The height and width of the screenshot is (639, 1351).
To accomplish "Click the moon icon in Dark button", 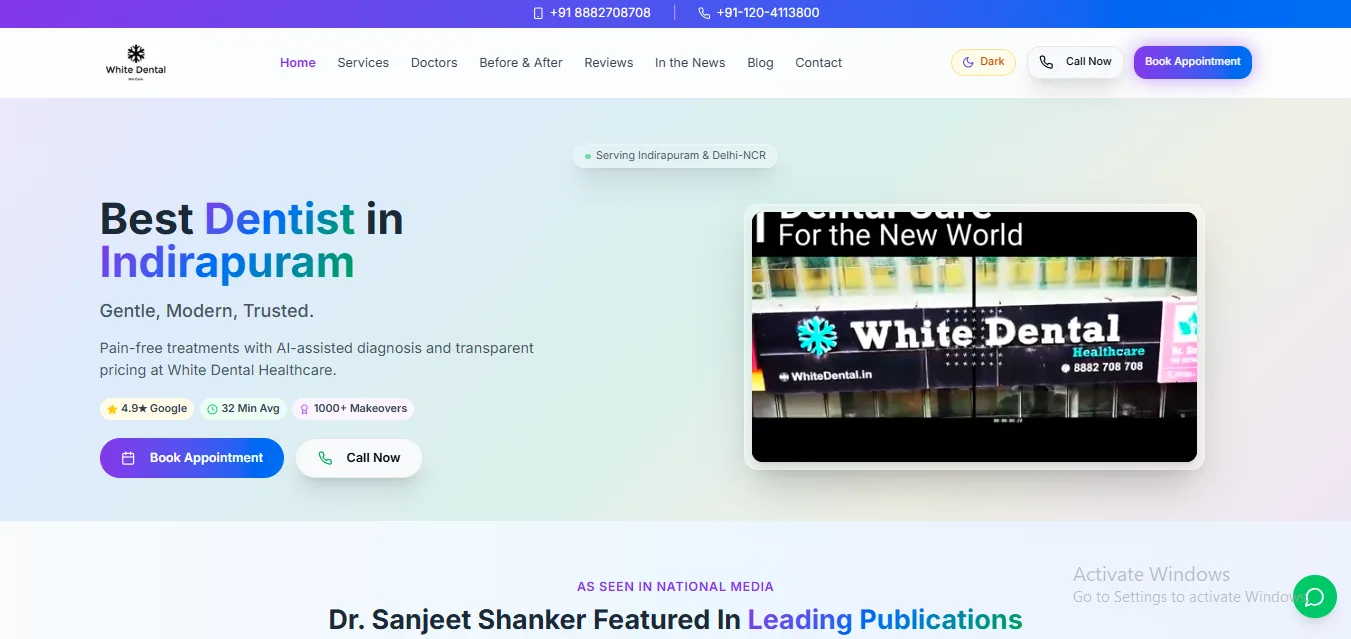I will [968, 62].
